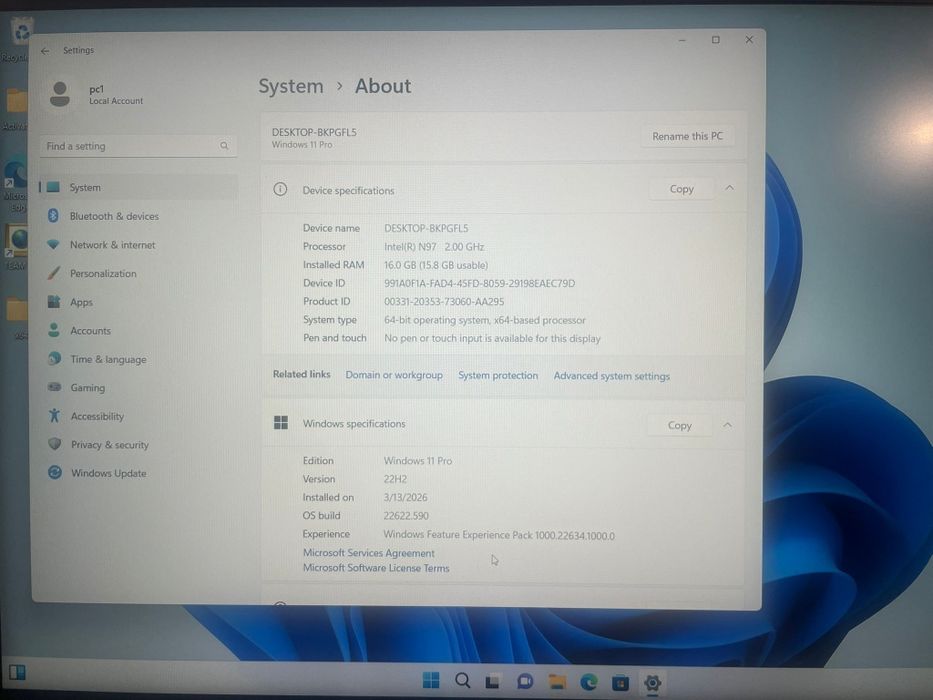Click the Installed on date 3/13/2026
This screenshot has width=933, height=700.
pos(405,498)
